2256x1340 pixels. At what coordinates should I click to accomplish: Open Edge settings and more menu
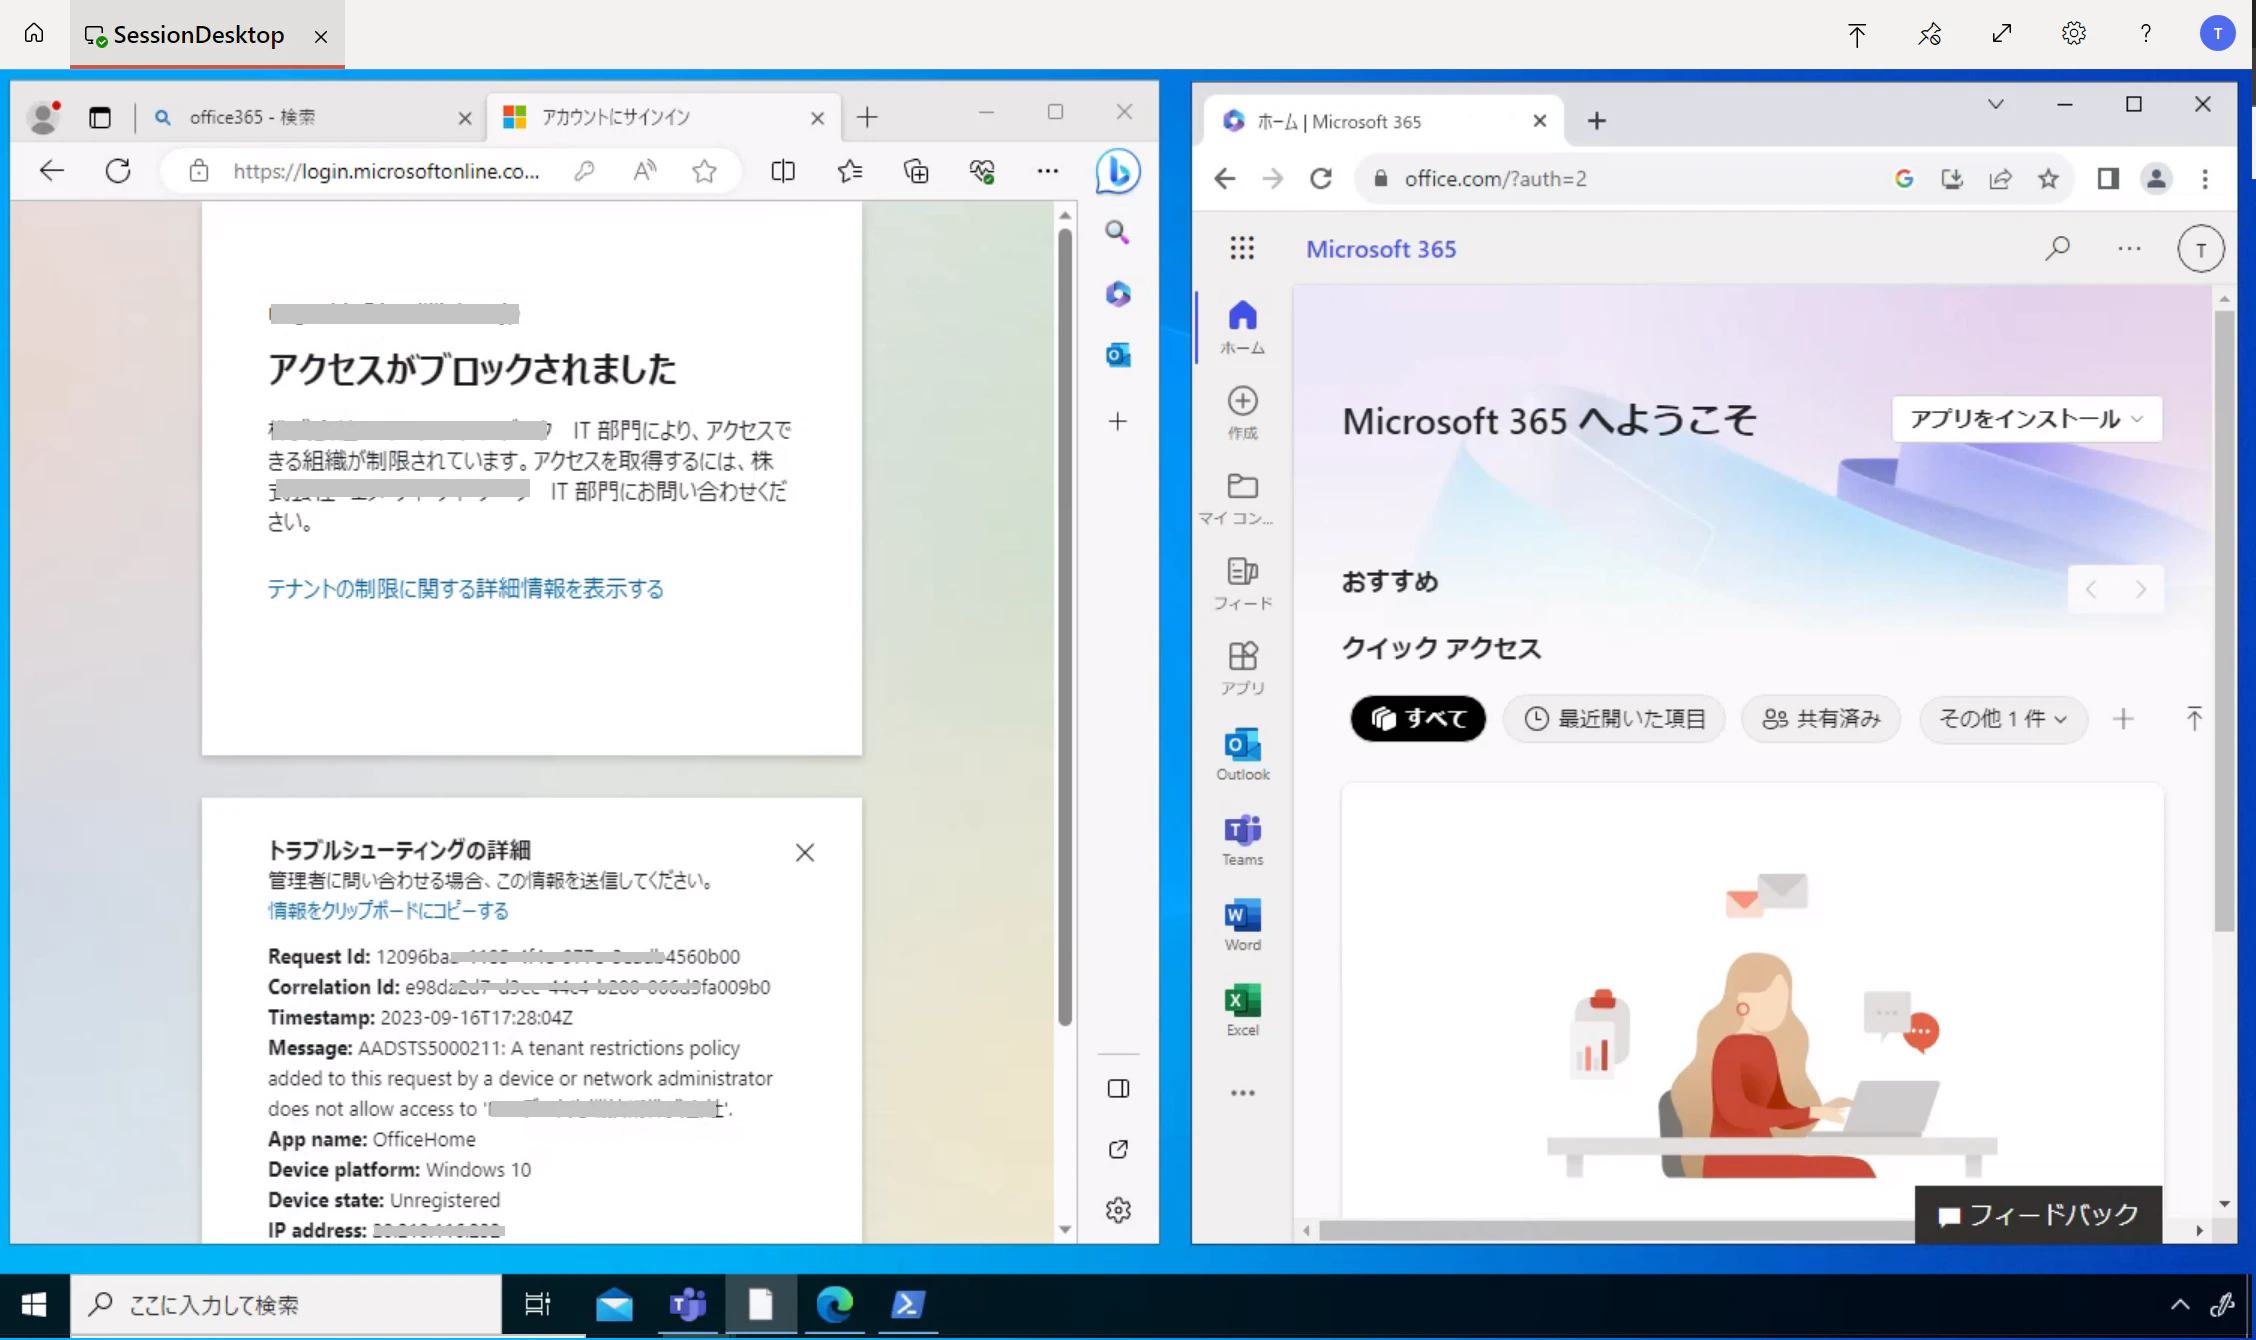click(1048, 171)
